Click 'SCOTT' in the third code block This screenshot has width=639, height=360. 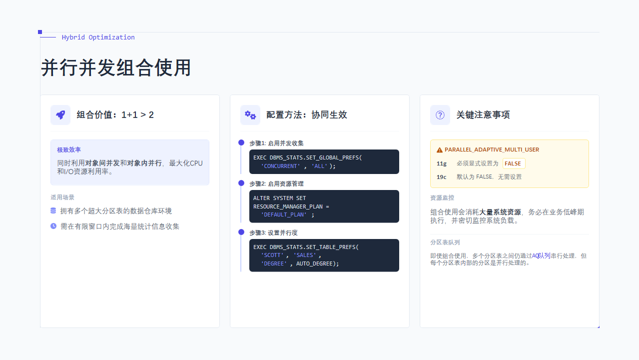pos(273,255)
